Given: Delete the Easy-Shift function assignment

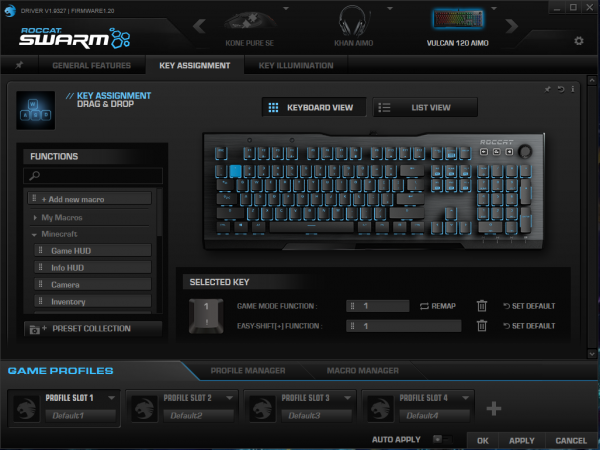Looking at the screenshot, I should tap(482, 326).
